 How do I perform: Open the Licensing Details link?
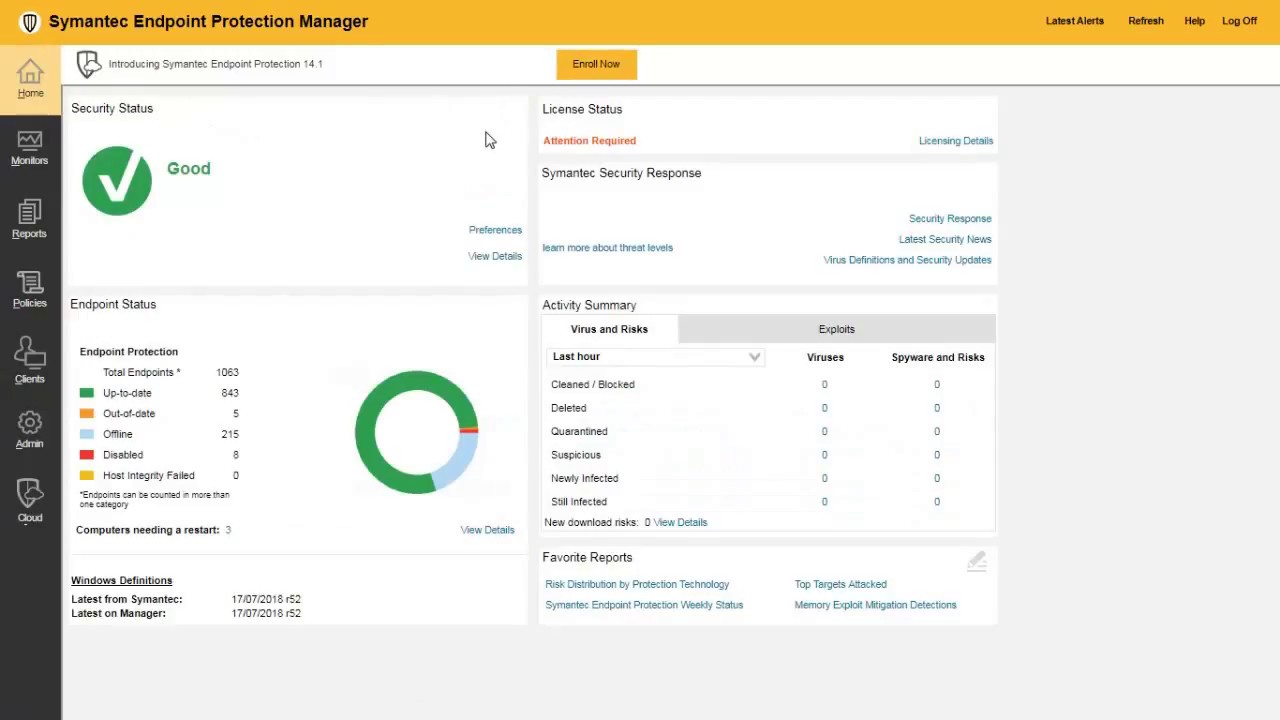click(x=955, y=141)
